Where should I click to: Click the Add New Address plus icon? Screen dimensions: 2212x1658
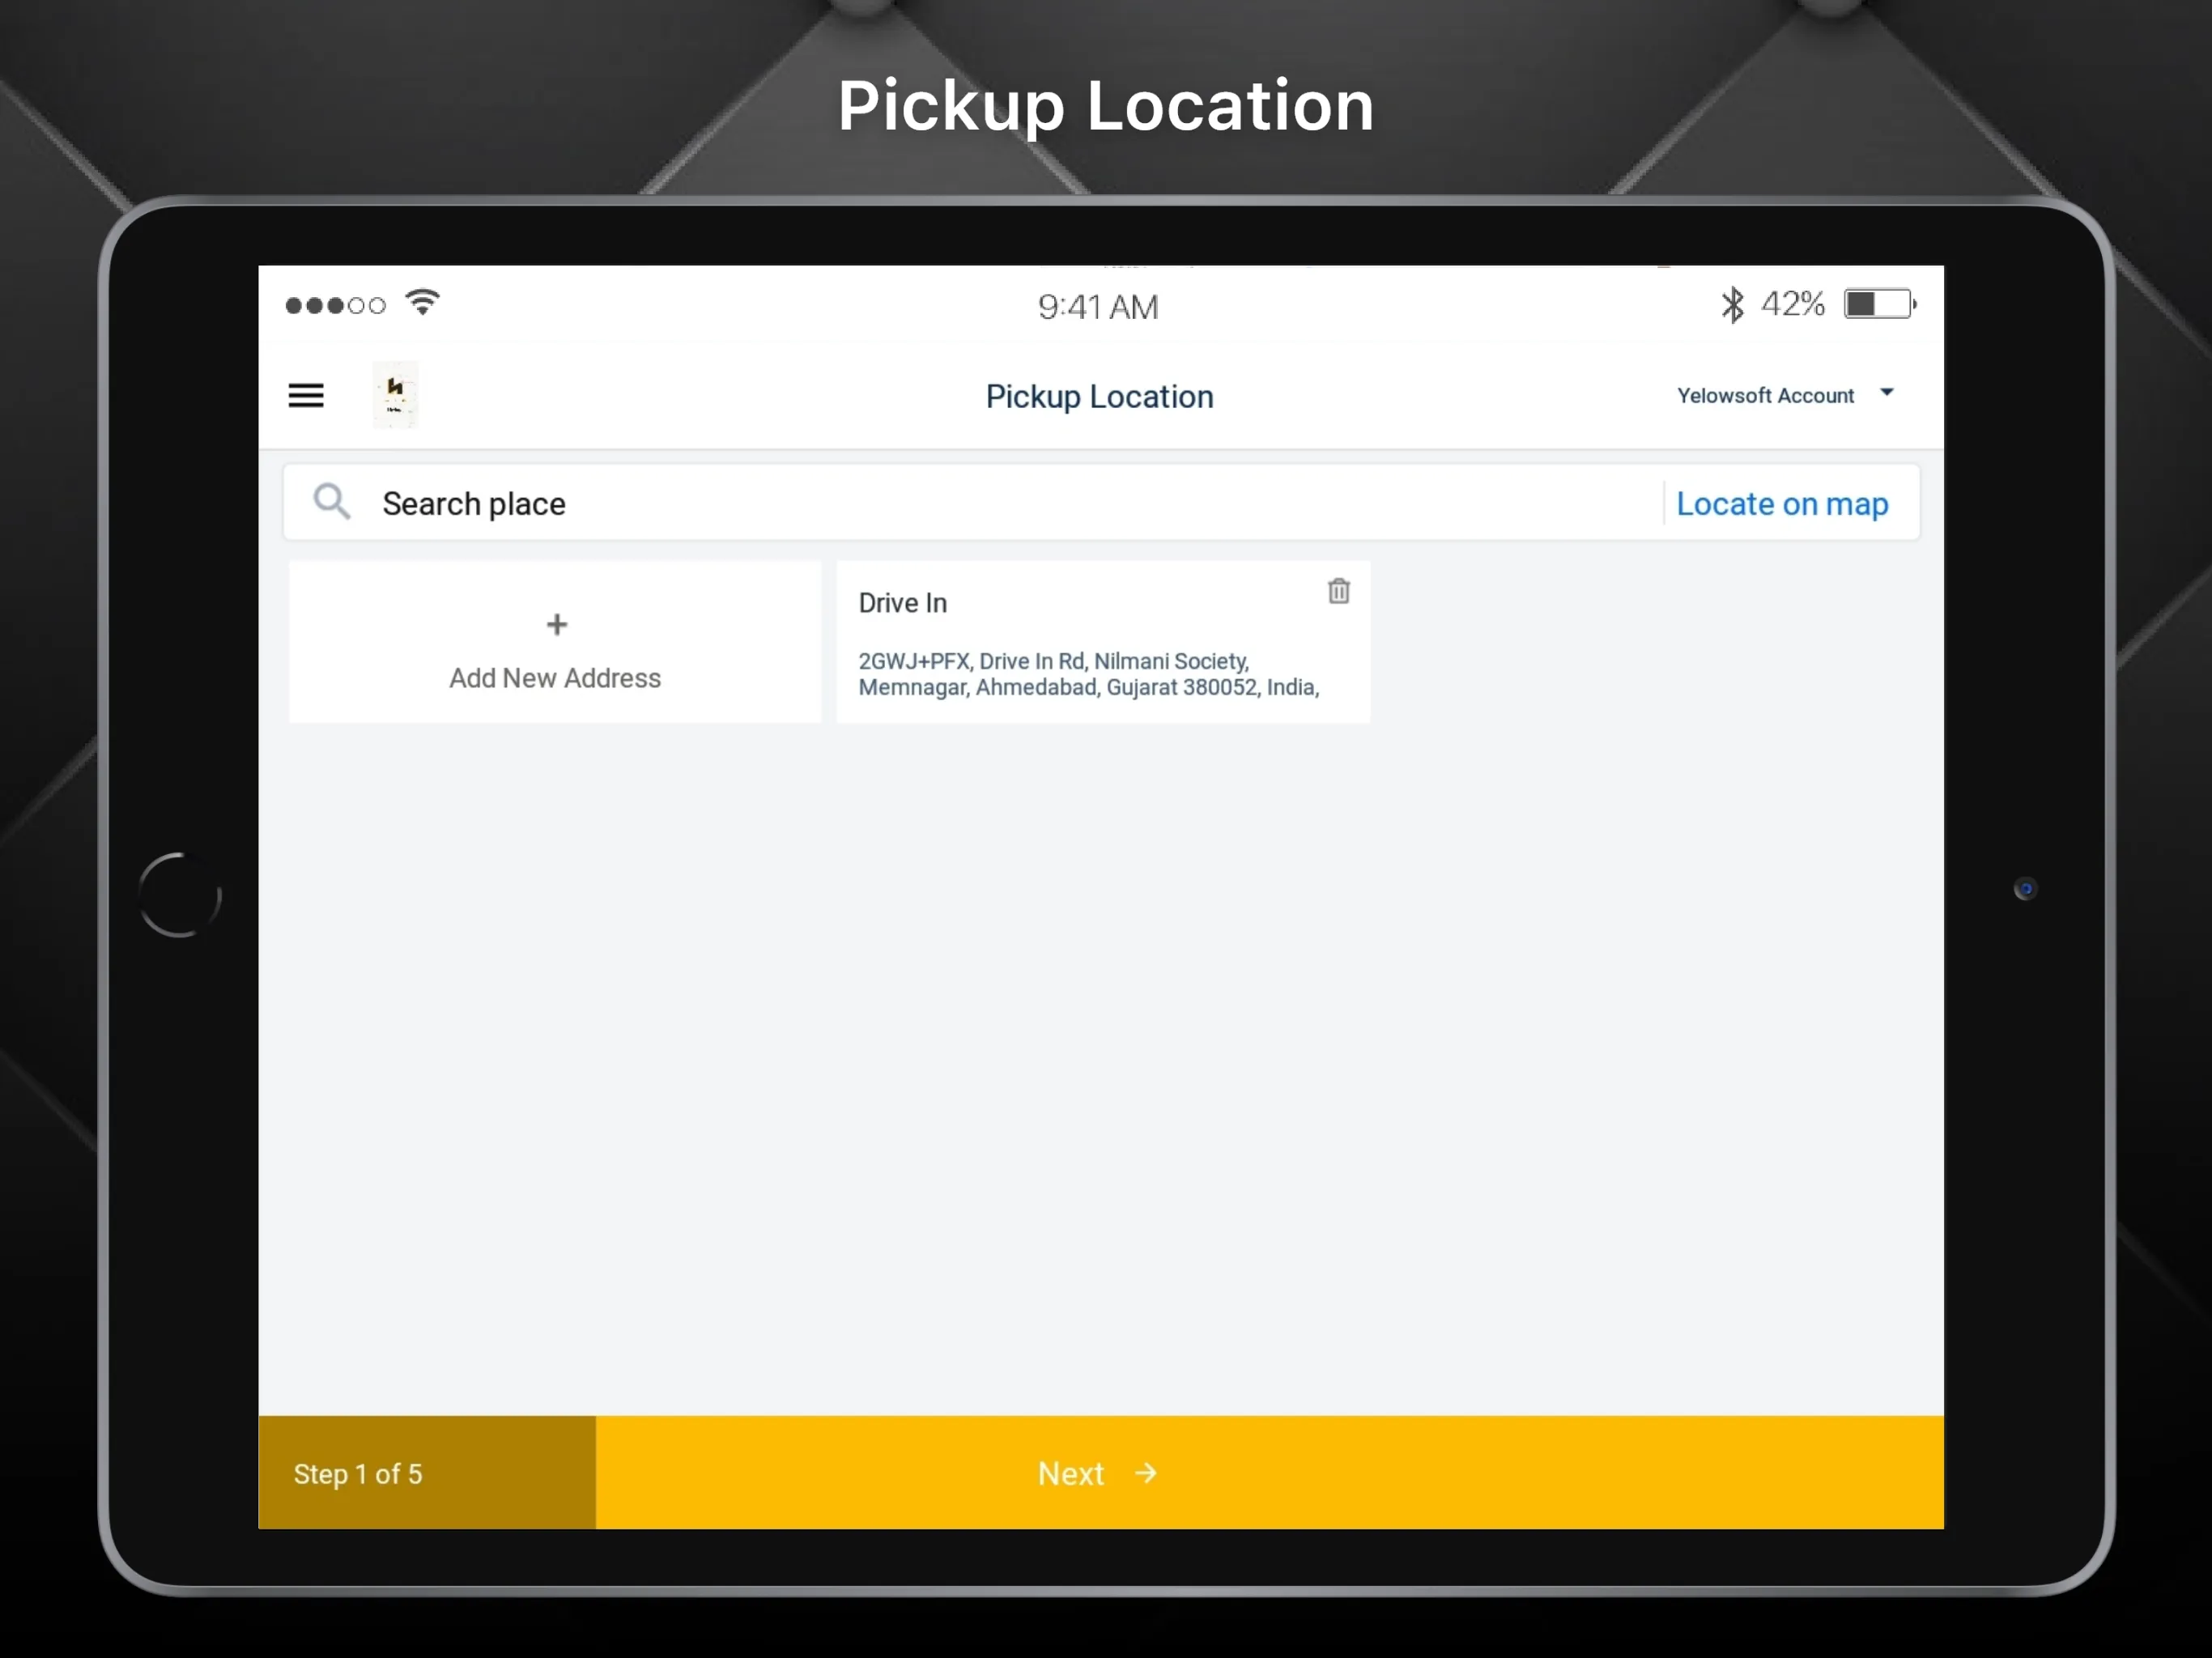point(555,623)
